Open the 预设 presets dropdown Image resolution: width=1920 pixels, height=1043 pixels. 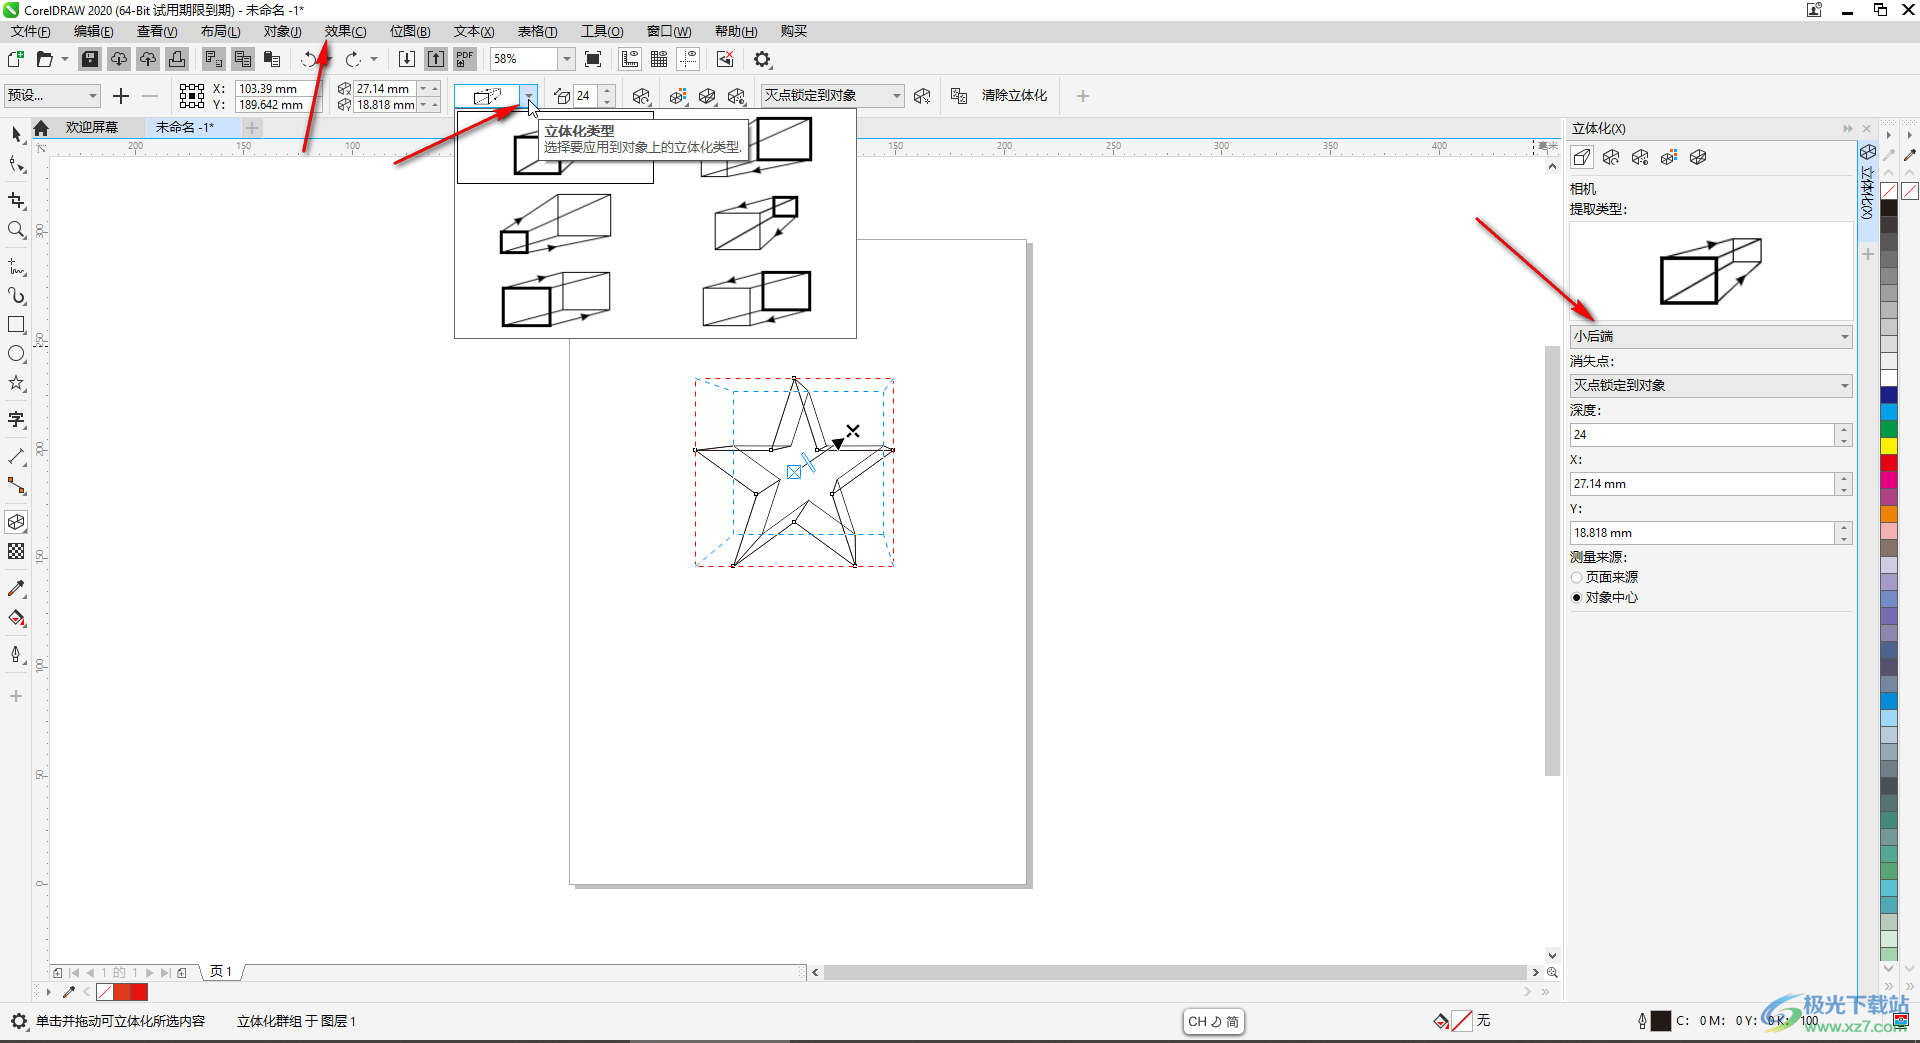53,96
